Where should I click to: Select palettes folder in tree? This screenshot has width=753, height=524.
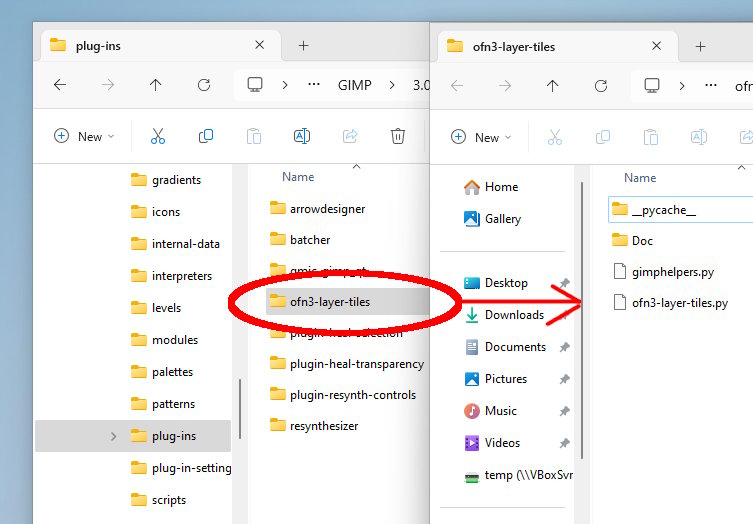click(162, 372)
